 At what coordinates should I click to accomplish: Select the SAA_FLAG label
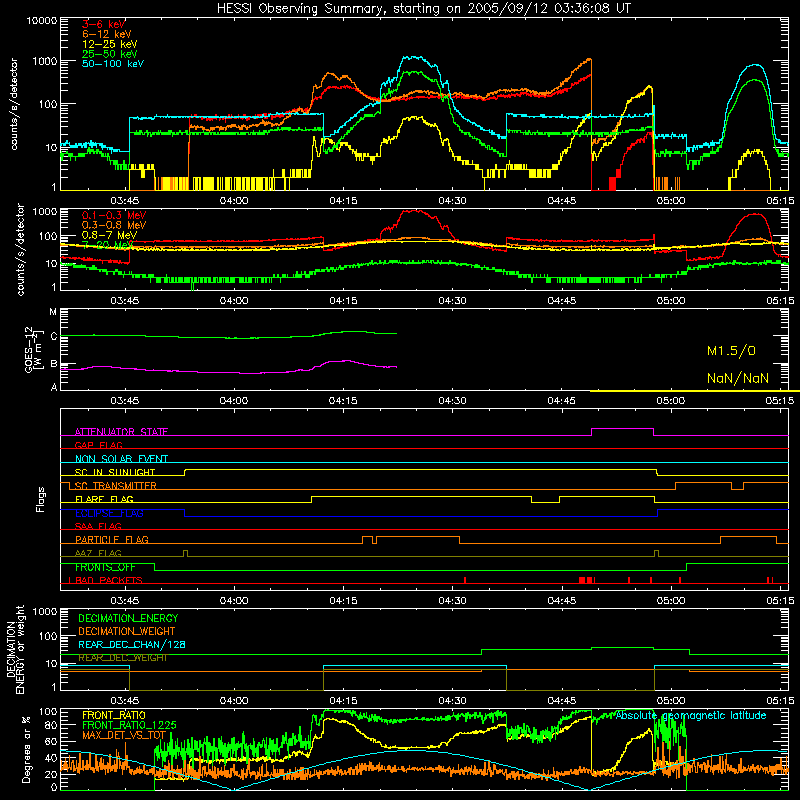coord(98,526)
